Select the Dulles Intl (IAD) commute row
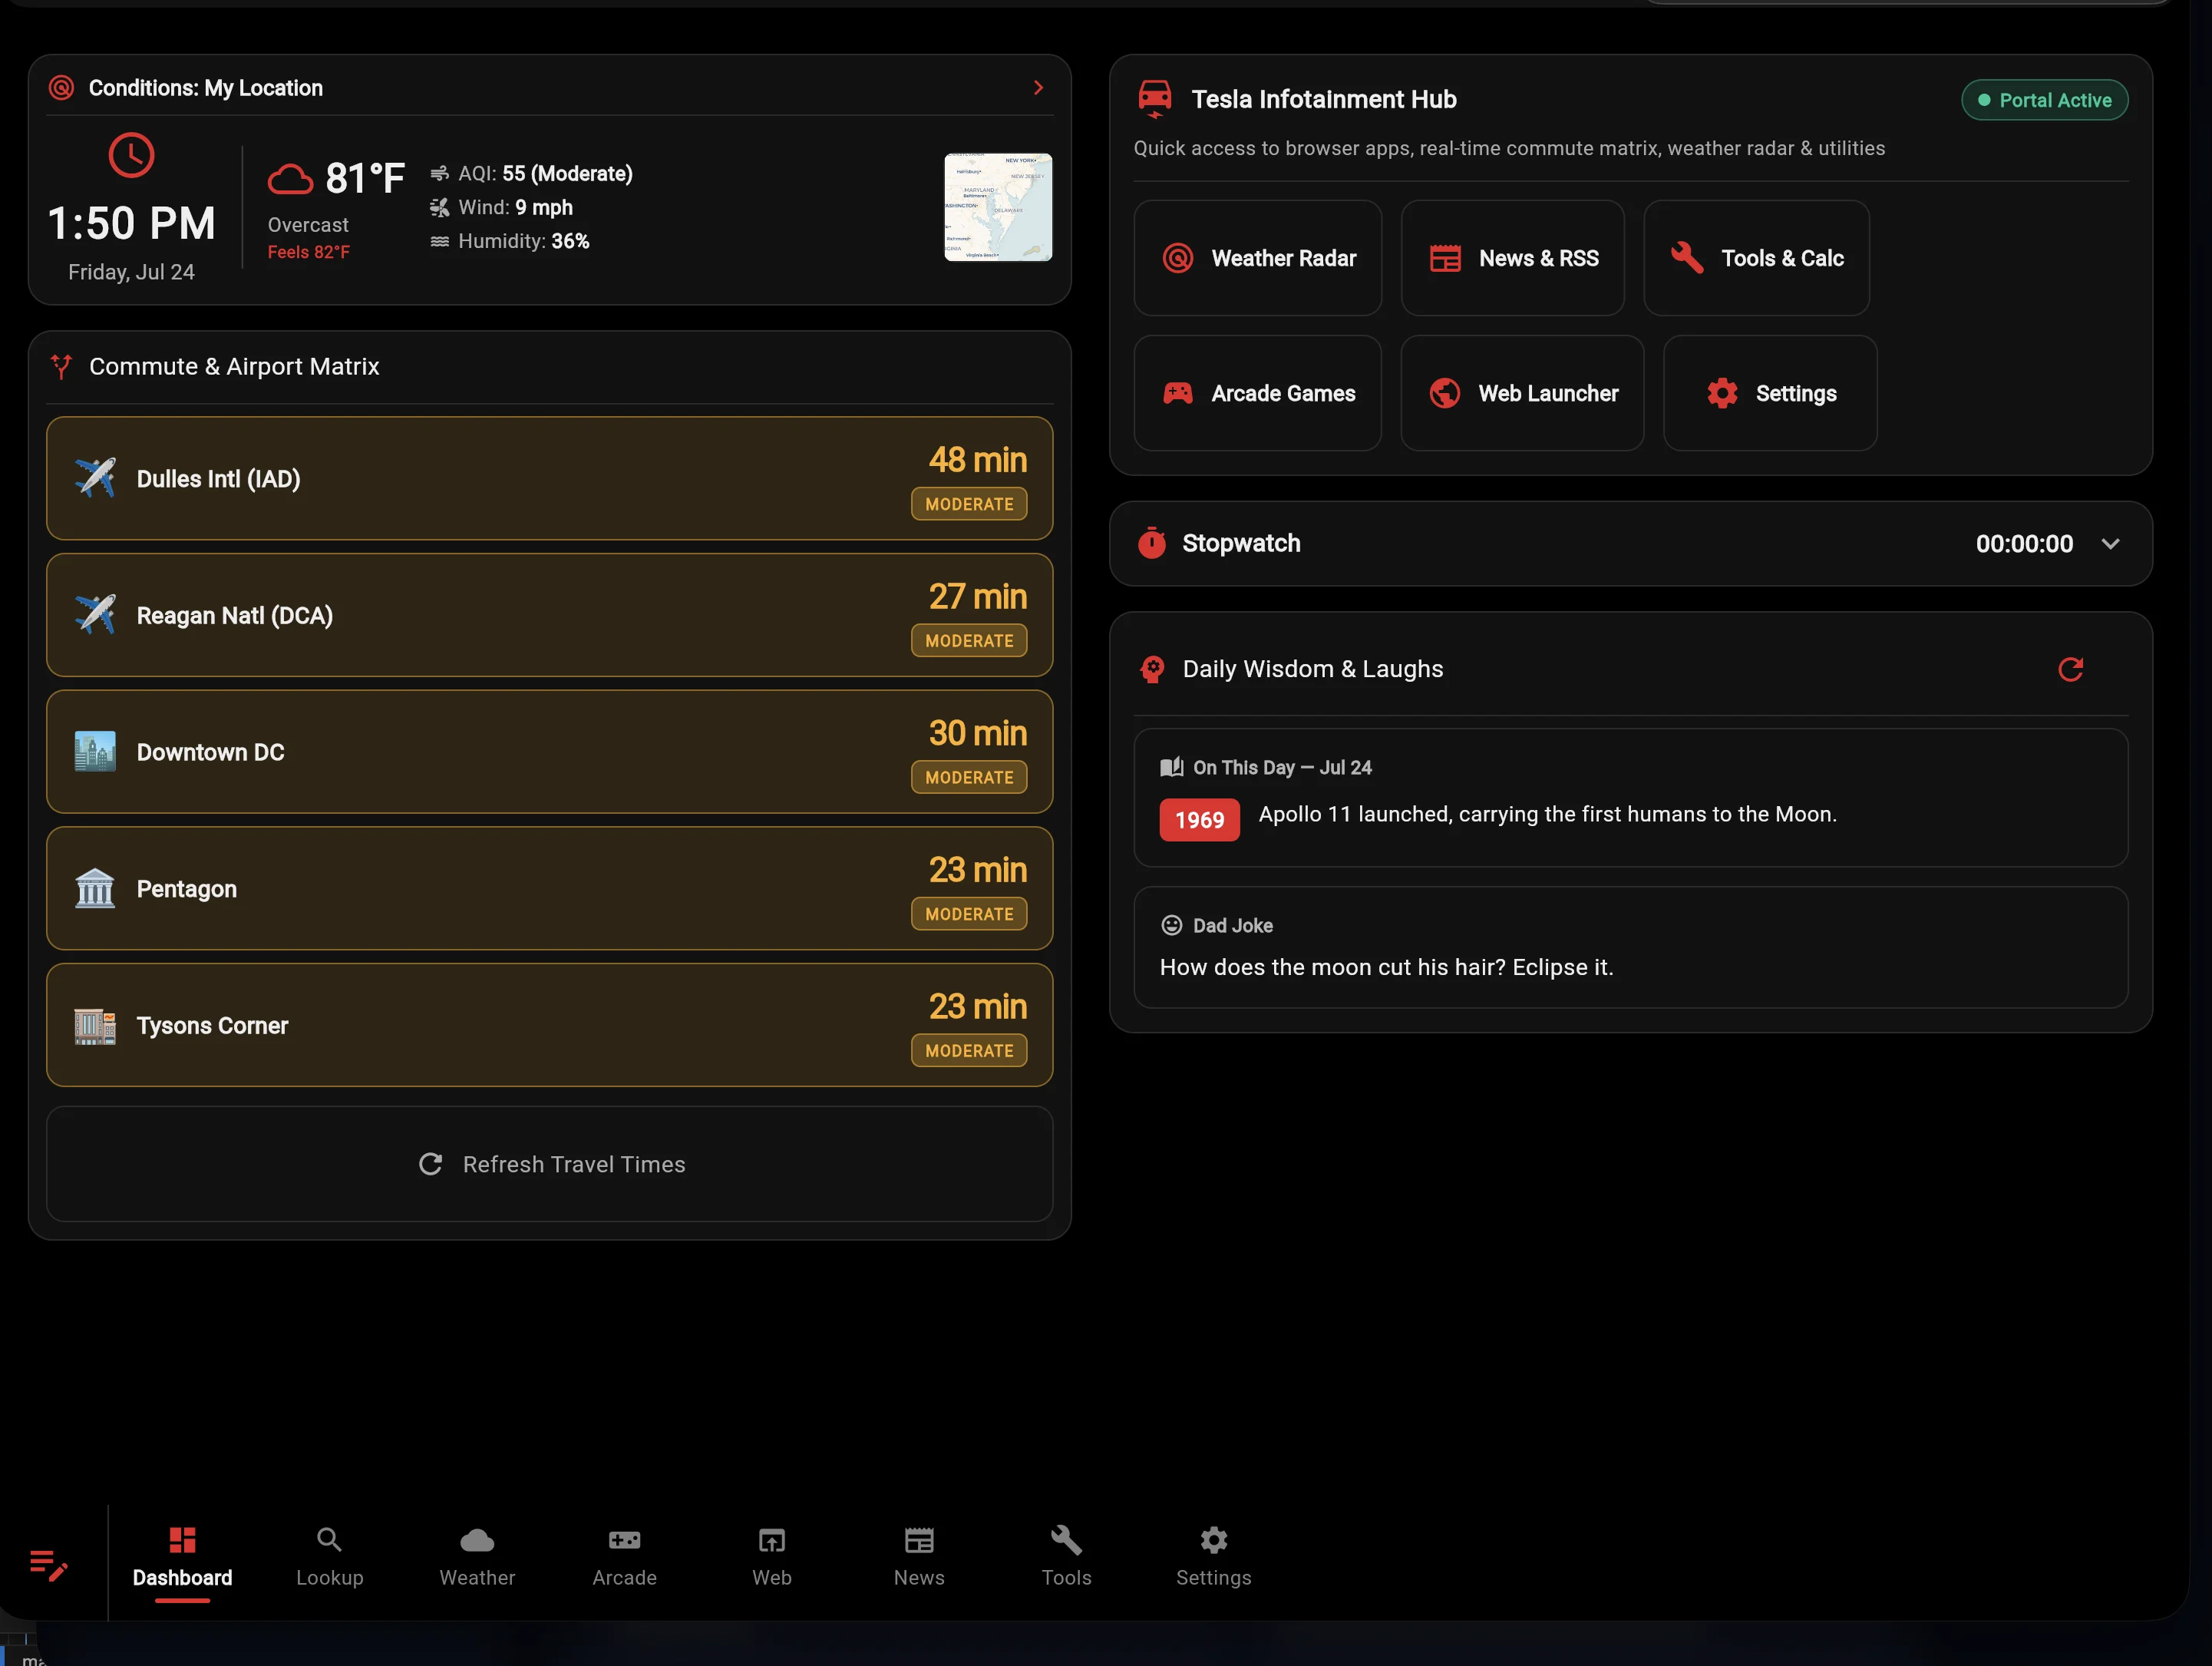This screenshot has width=2212, height=1666. [x=549, y=478]
